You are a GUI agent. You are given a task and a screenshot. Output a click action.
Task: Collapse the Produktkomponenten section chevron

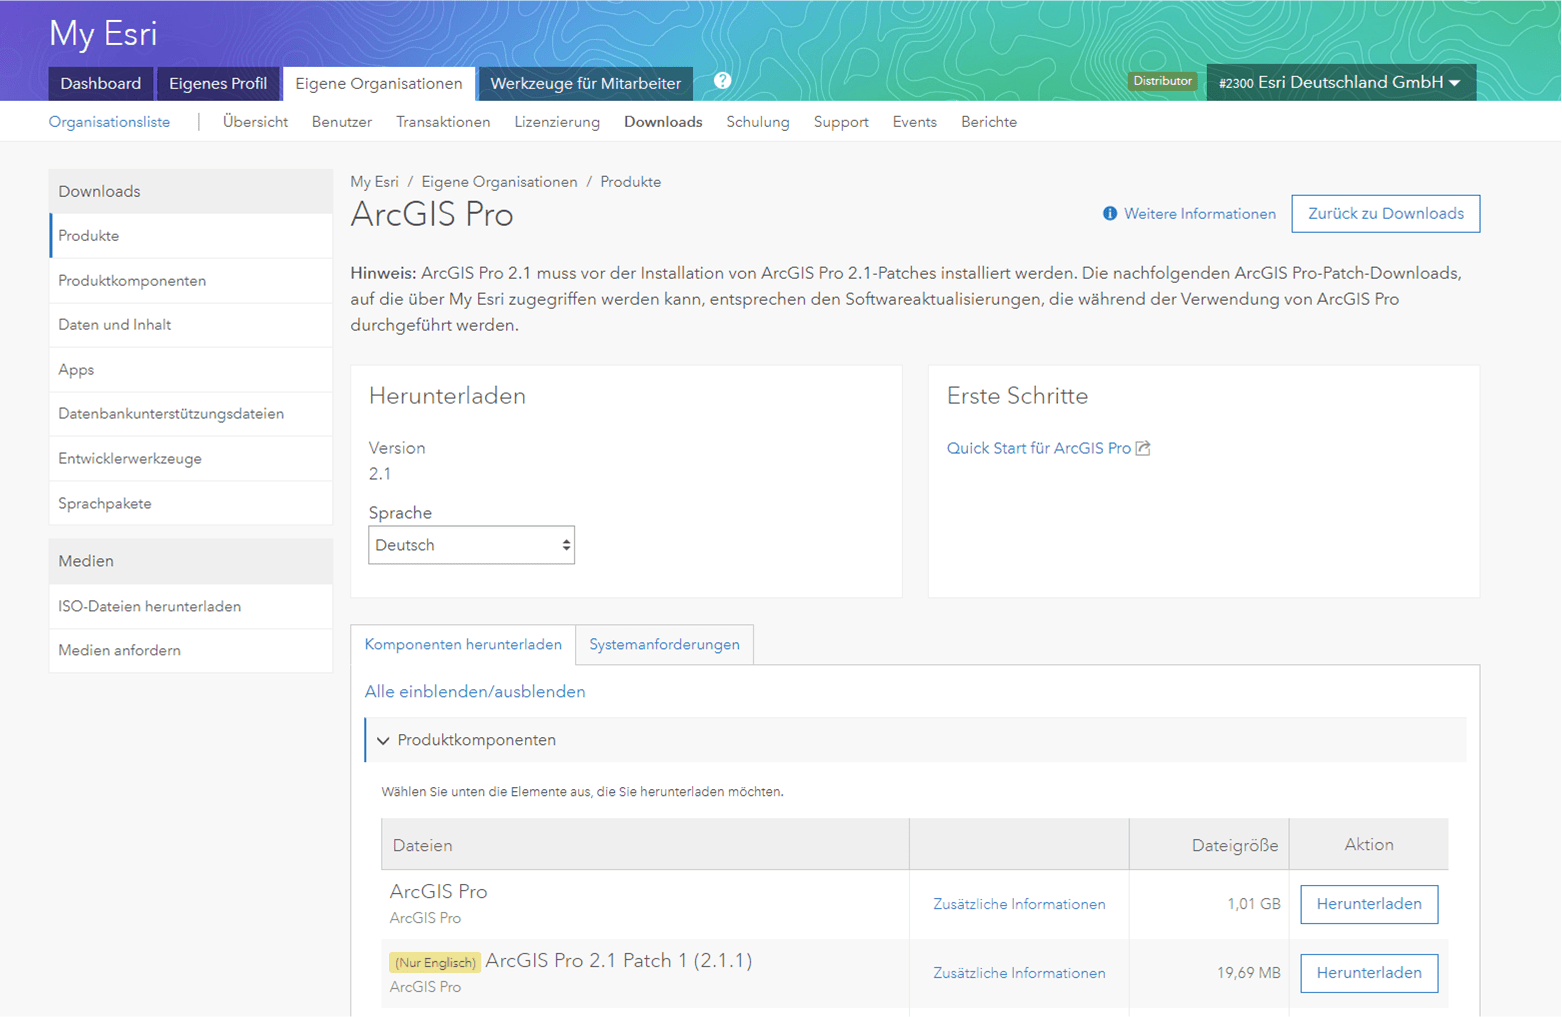pyautogui.click(x=383, y=741)
